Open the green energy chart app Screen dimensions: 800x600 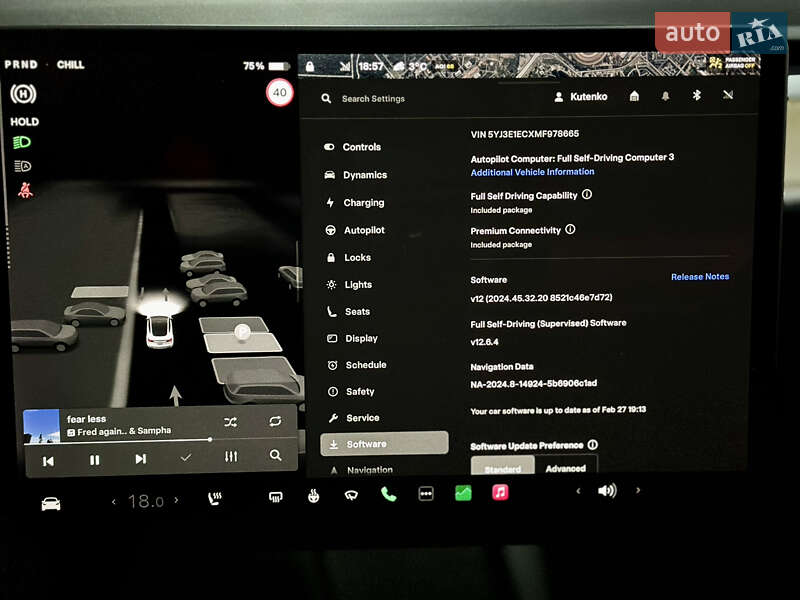tap(463, 493)
